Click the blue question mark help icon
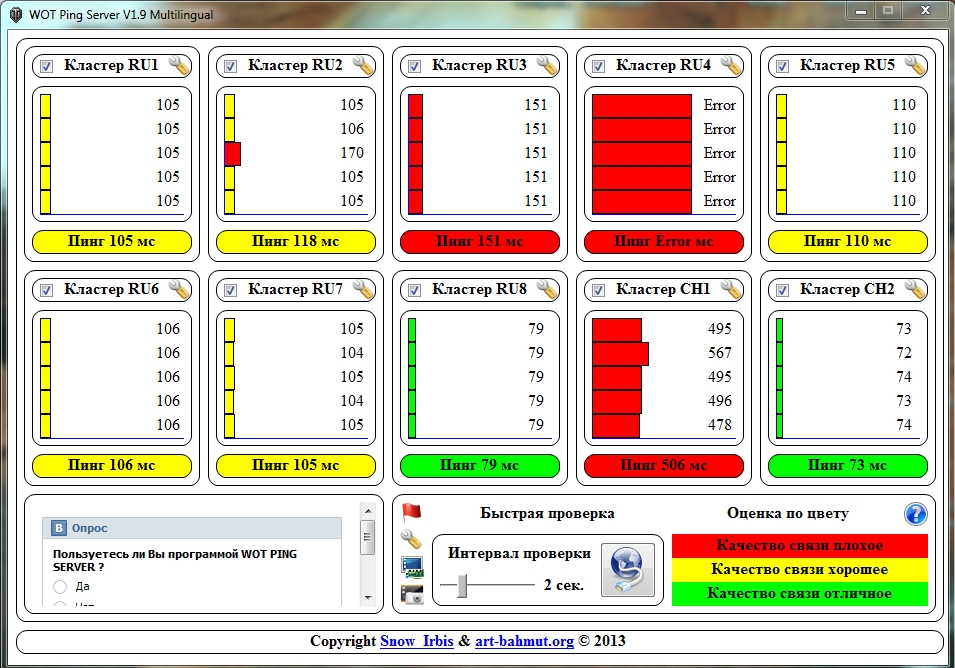 915,514
